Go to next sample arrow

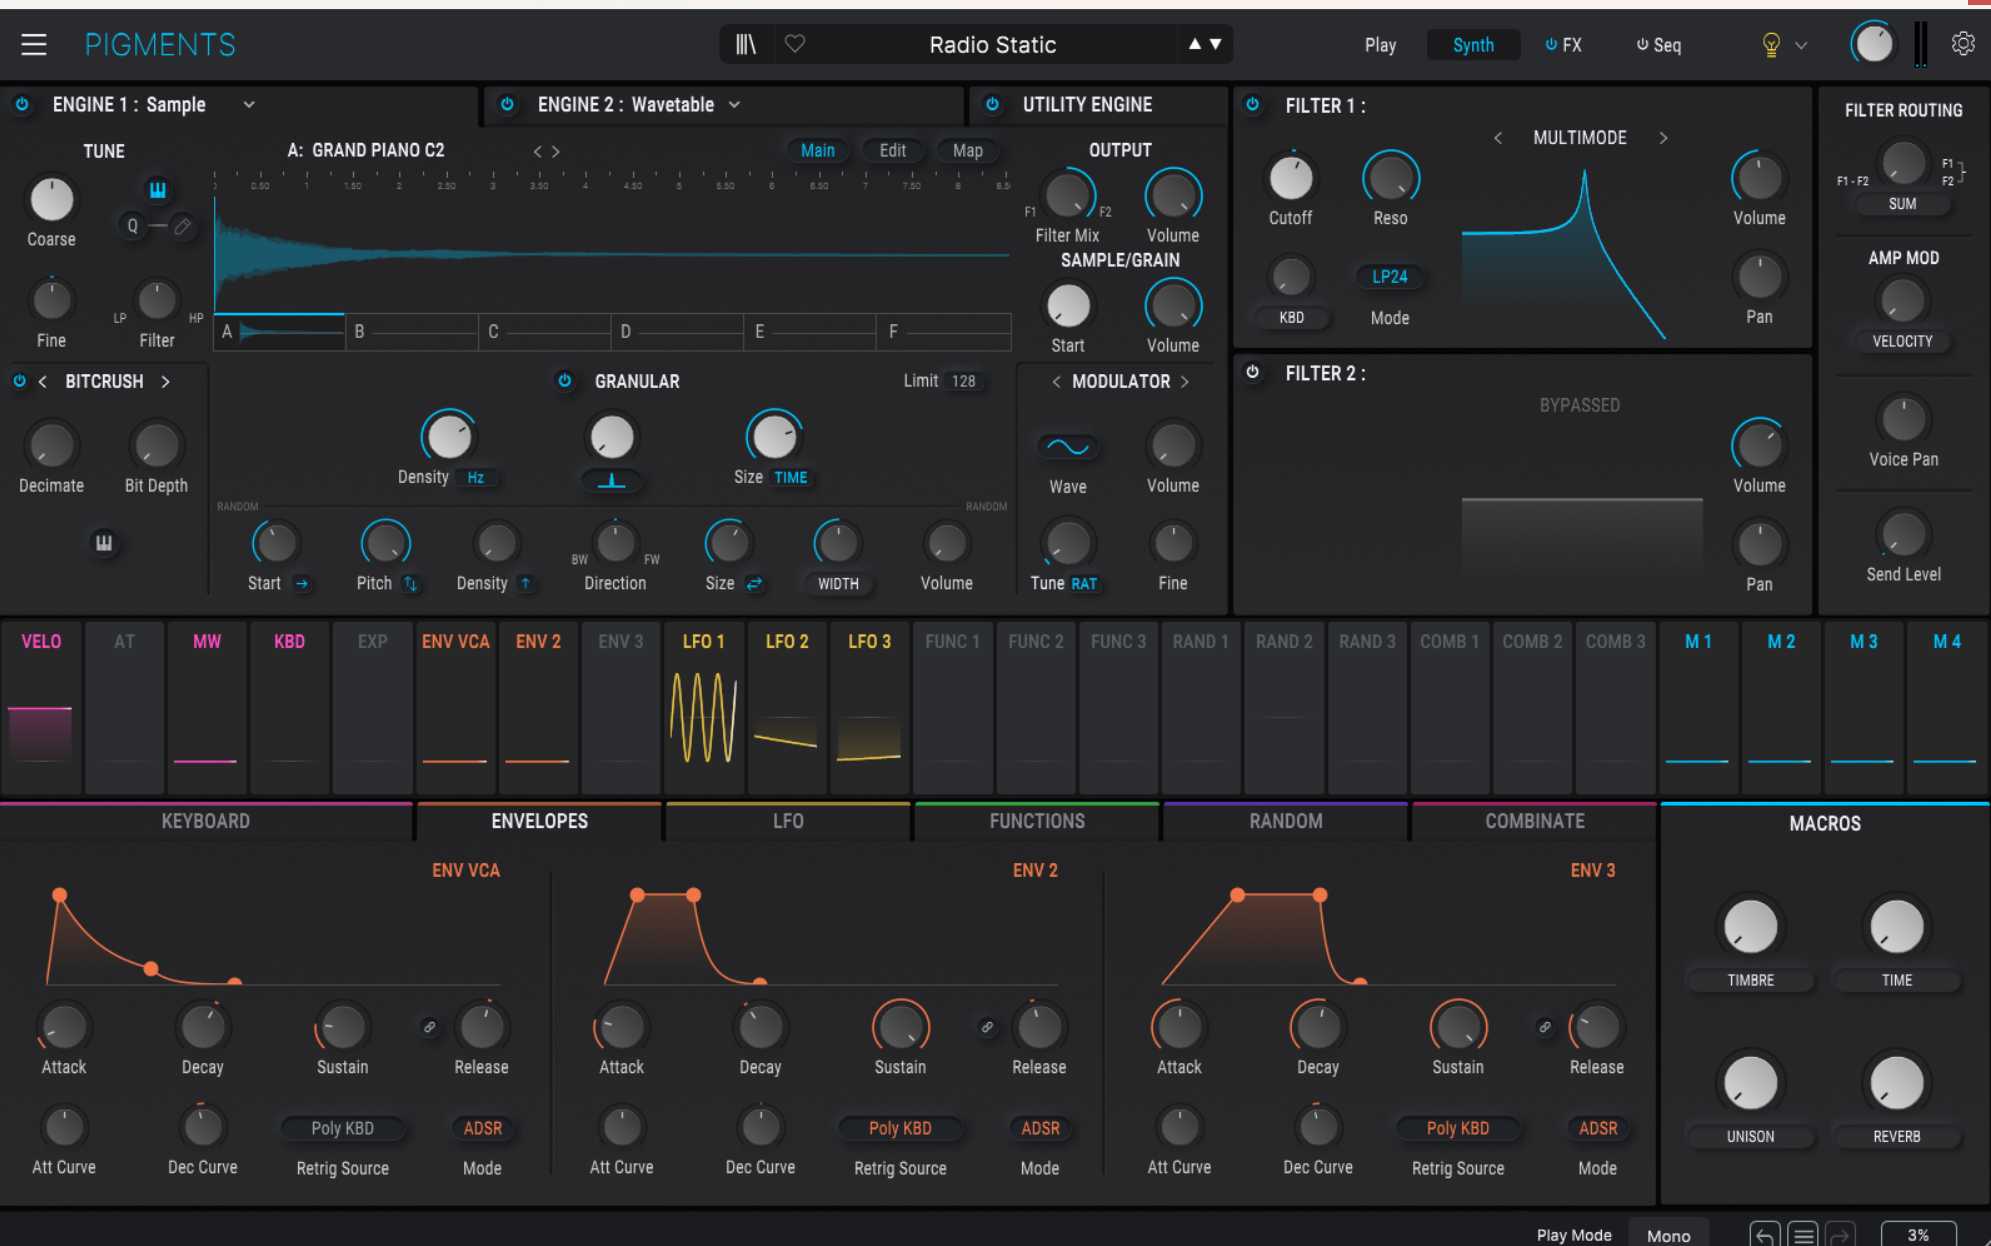coord(556,152)
